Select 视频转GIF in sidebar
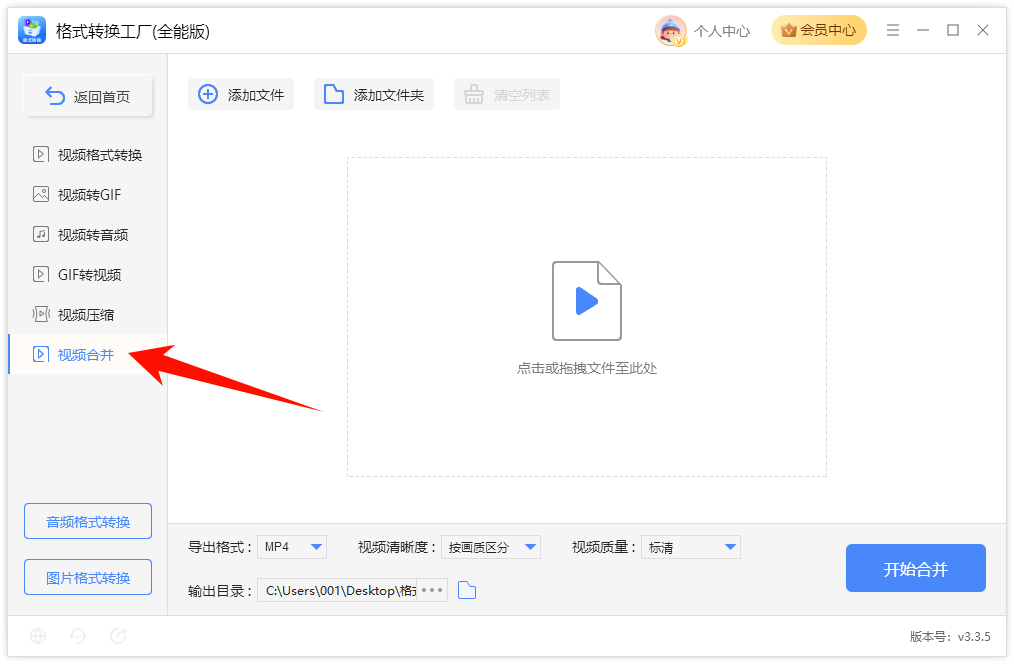This screenshot has height=664, width=1014. [87, 195]
